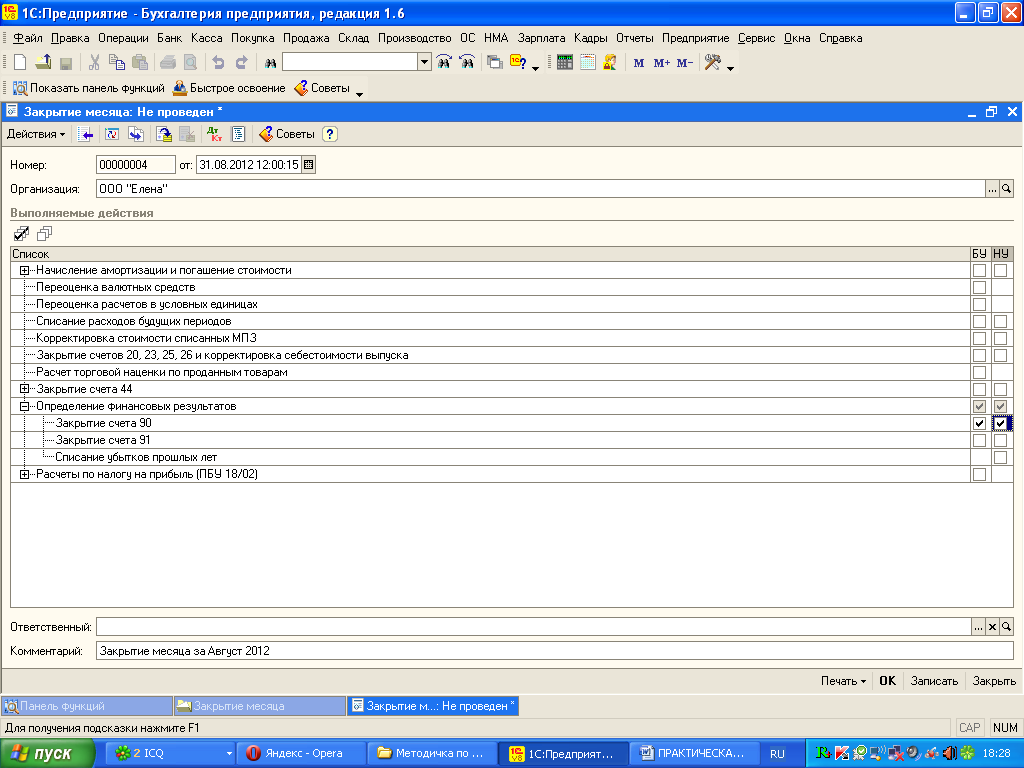Click the OK button
Screen dimensions: 1024x768
(x=888, y=680)
